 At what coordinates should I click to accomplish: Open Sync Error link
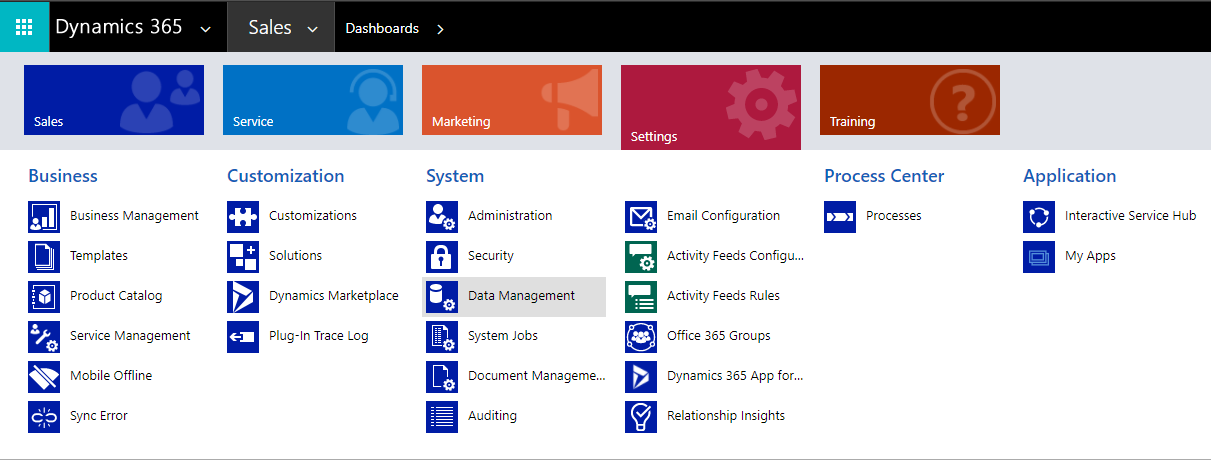[99, 416]
